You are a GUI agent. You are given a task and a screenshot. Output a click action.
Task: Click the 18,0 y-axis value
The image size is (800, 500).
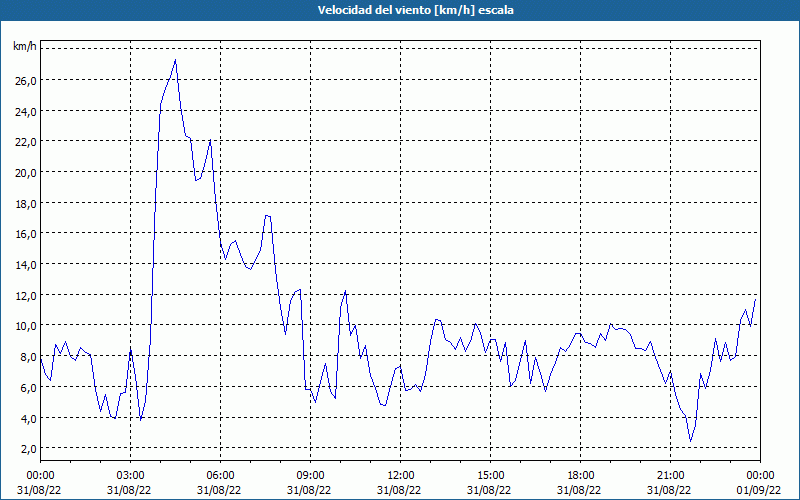click(x=26, y=204)
